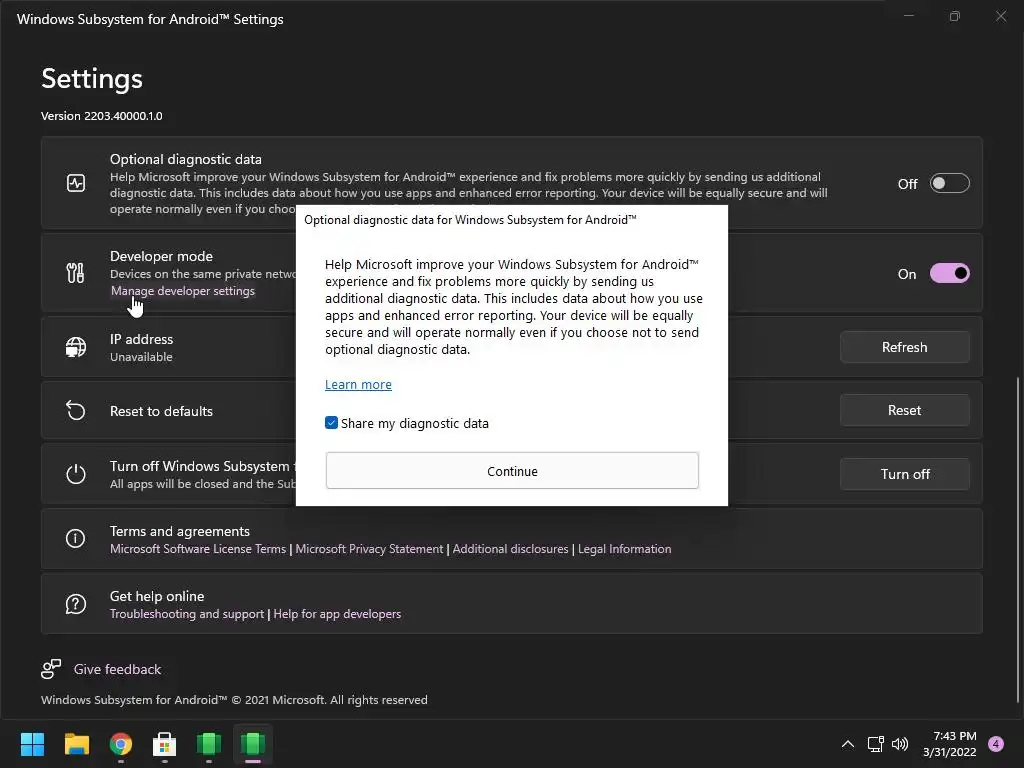
Task: Select the first green Android subsystem taskbar icon
Action: [x=209, y=744]
